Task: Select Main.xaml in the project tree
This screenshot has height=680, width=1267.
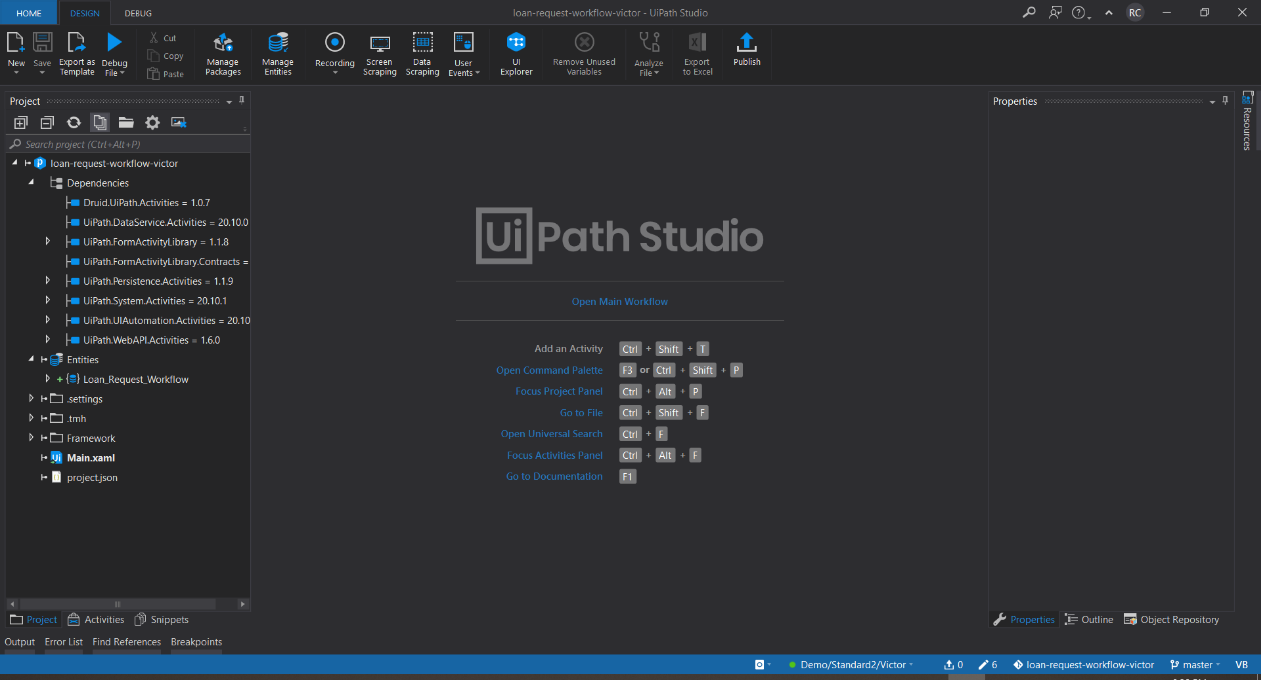Action: (91, 458)
